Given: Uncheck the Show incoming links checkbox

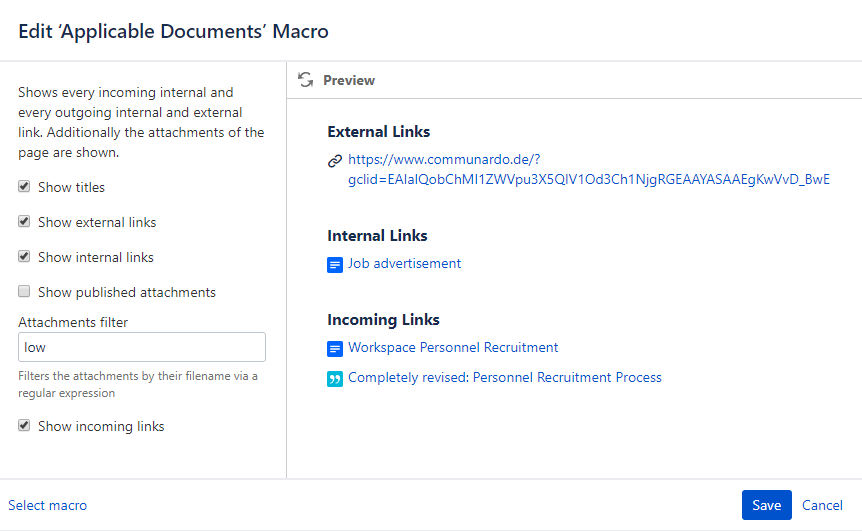Looking at the screenshot, I should [x=24, y=426].
